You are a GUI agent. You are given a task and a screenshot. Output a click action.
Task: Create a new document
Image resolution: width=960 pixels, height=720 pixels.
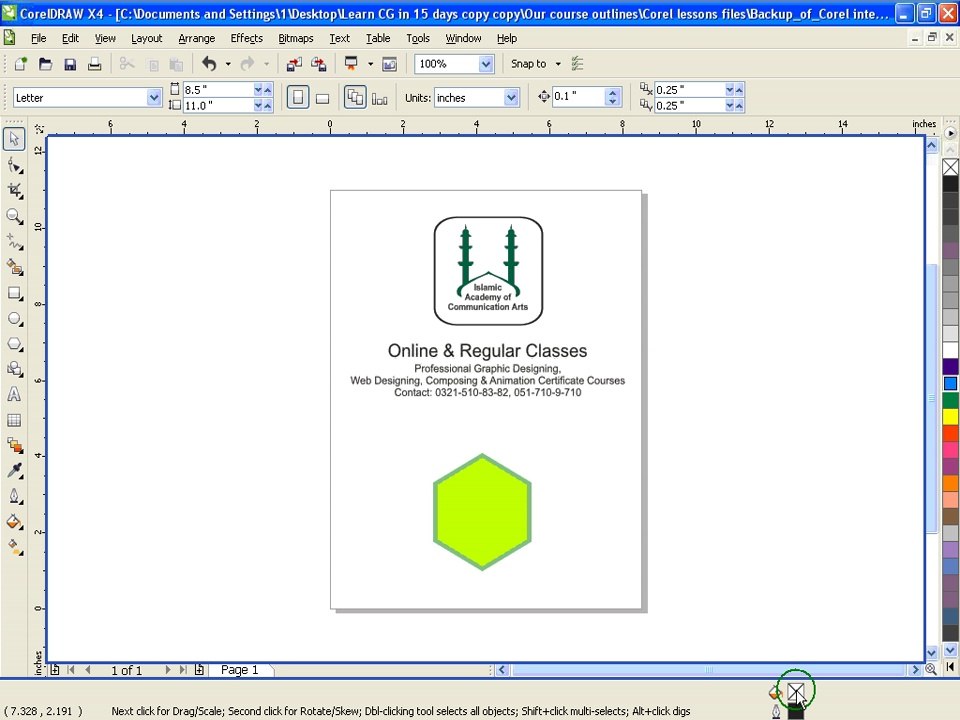tap(21, 64)
